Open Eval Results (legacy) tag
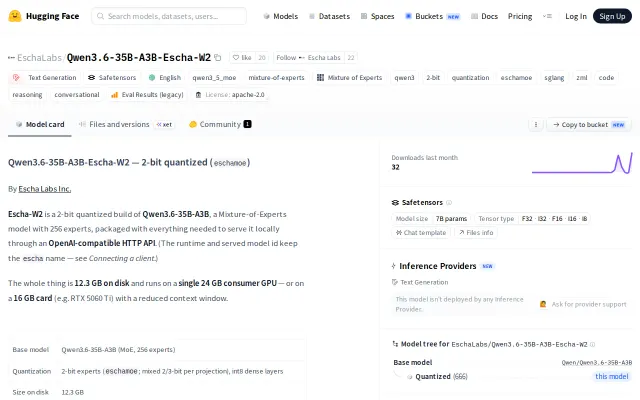 tap(147, 95)
